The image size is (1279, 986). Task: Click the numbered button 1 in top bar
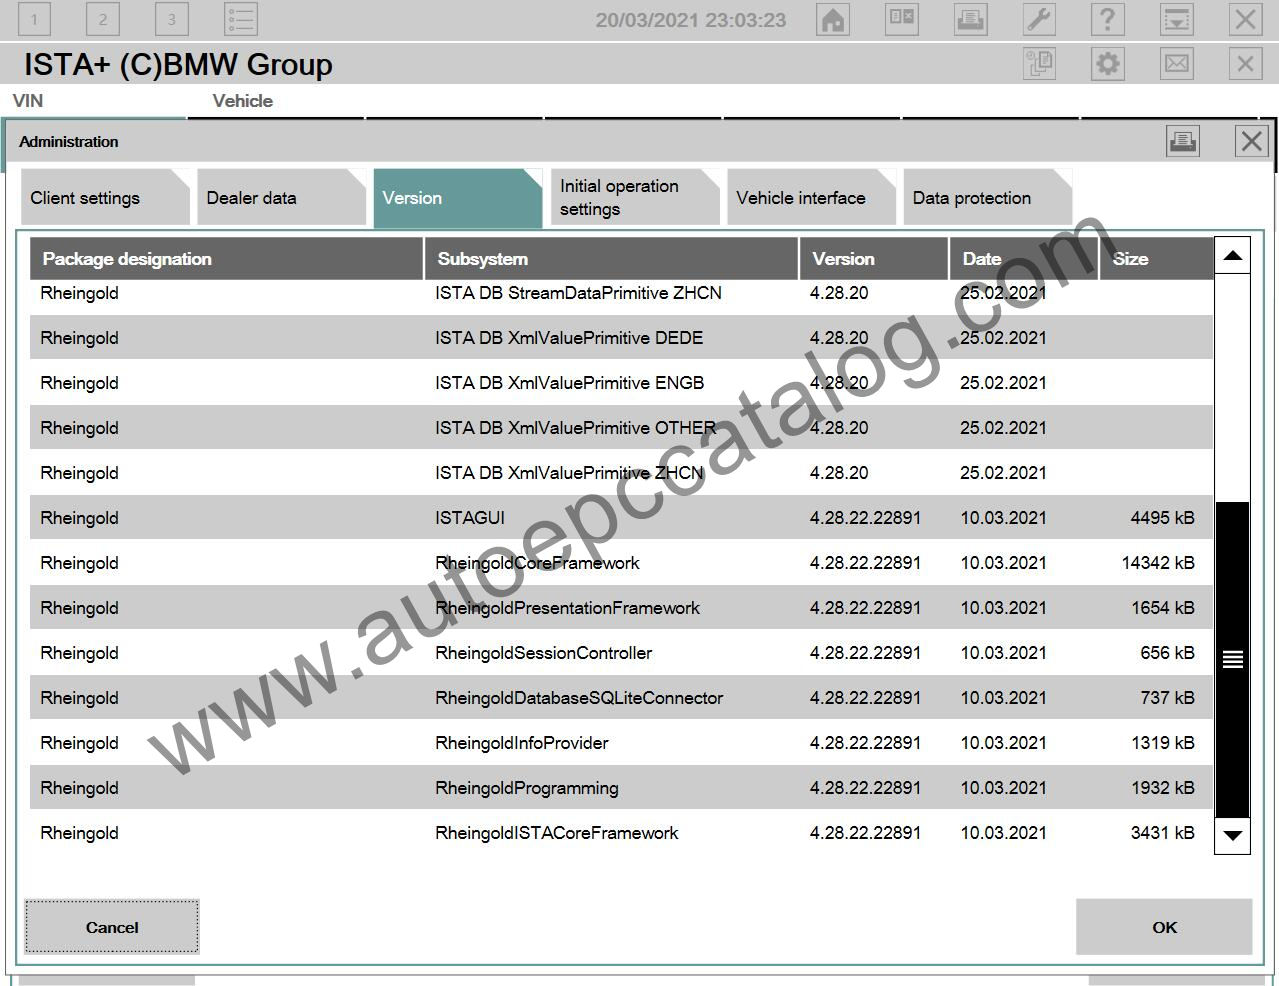(34, 19)
